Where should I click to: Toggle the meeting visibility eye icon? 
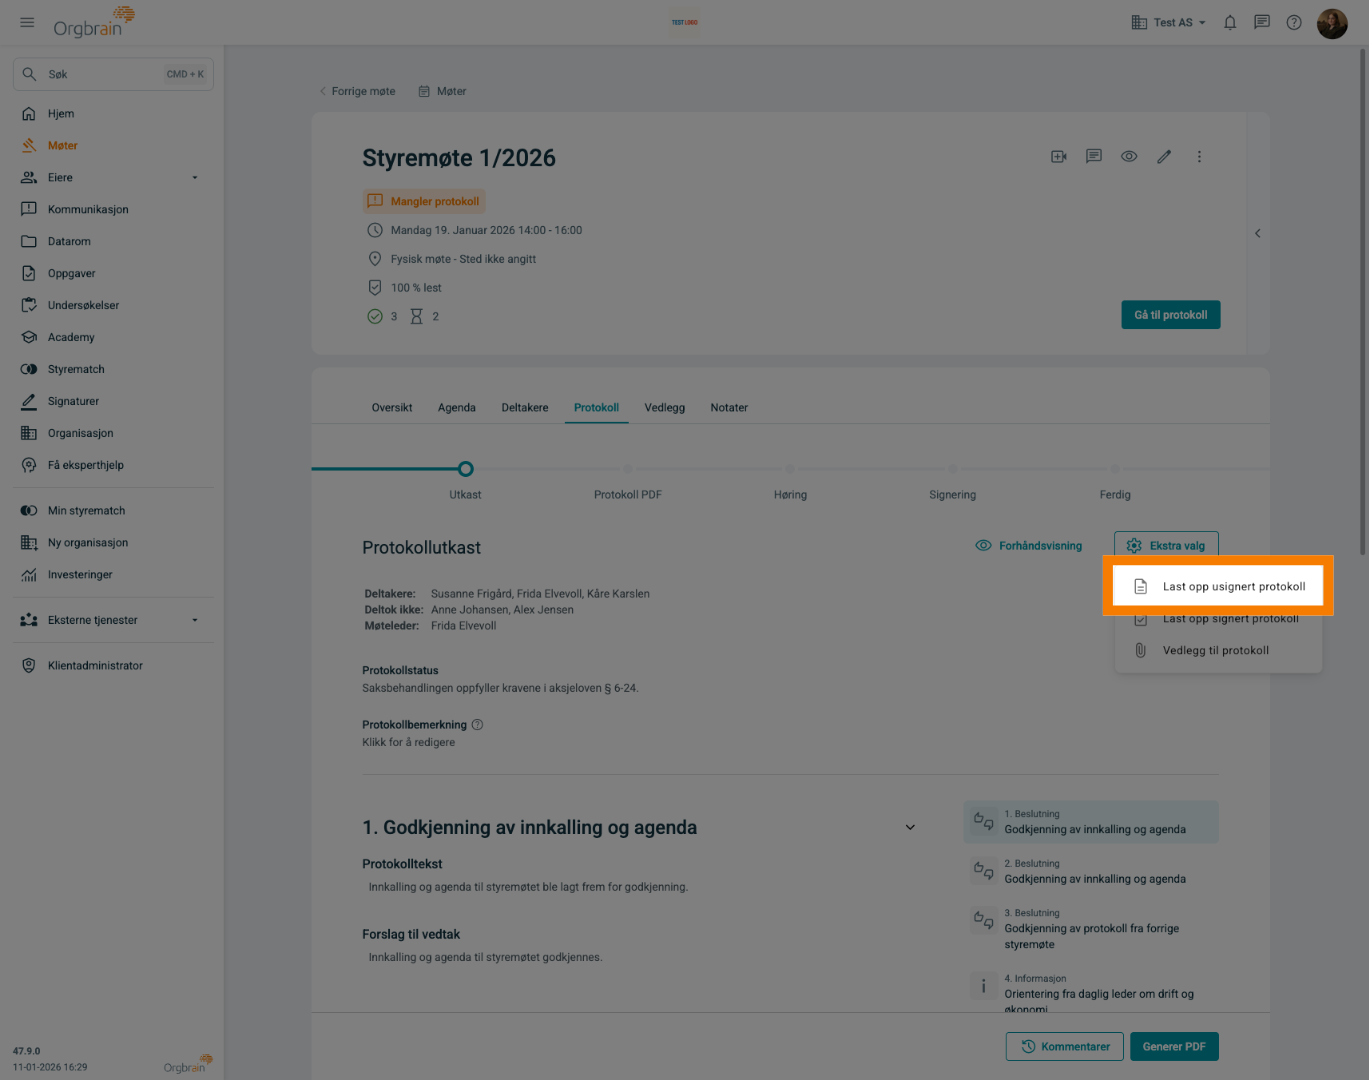[1129, 157]
